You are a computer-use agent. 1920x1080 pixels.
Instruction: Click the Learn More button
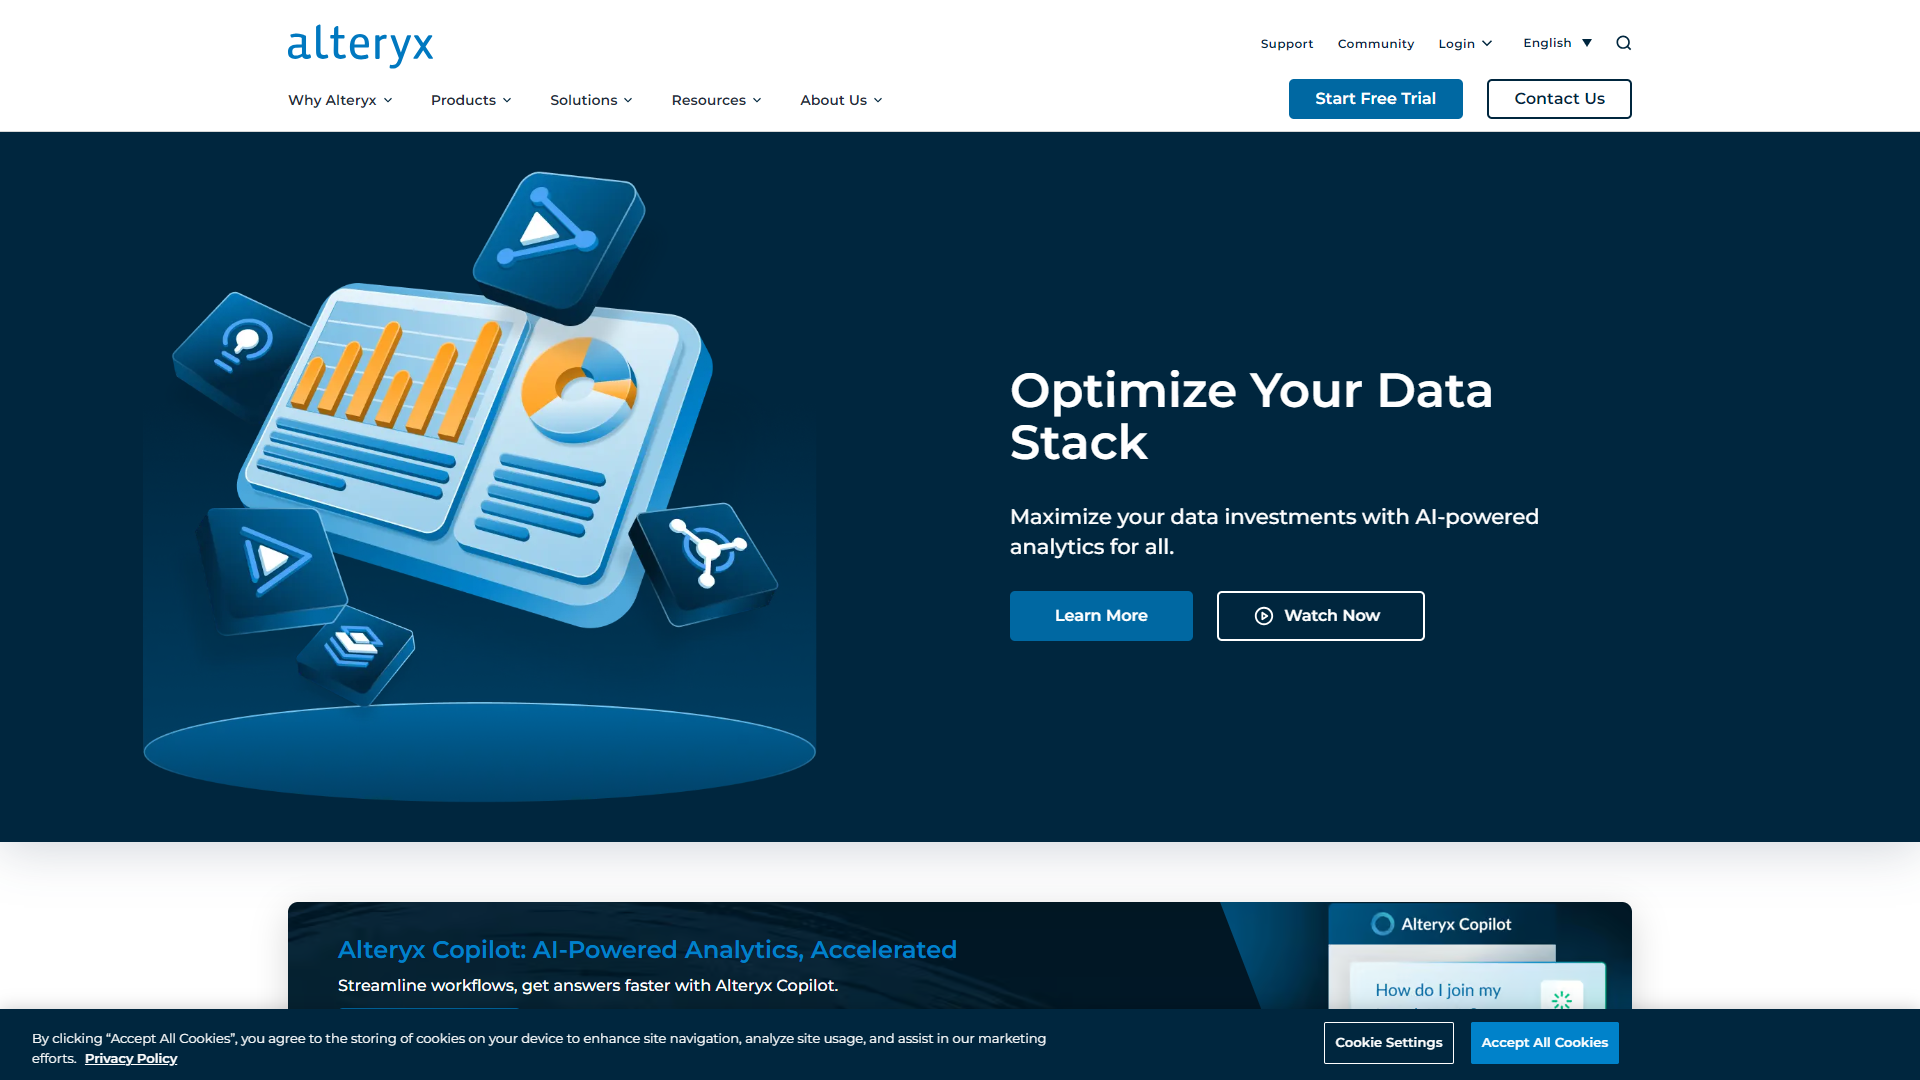pos(1101,615)
